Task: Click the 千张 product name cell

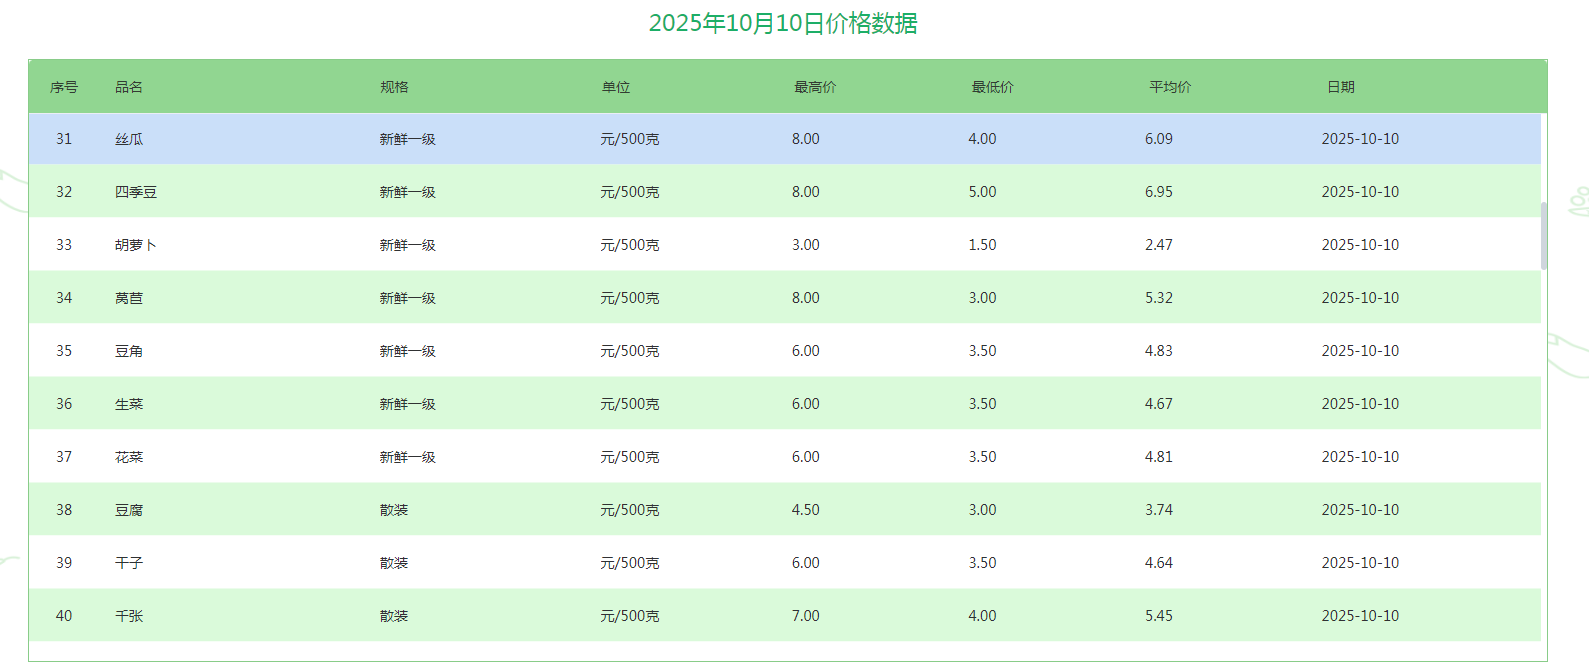Action: click(x=129, y=616)
